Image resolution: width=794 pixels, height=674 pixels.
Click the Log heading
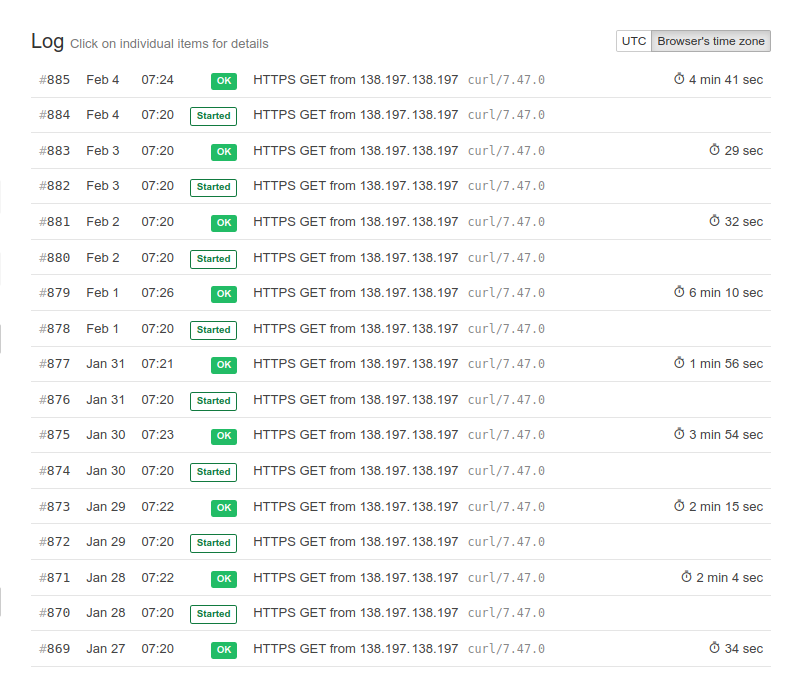tap(47, 41)
